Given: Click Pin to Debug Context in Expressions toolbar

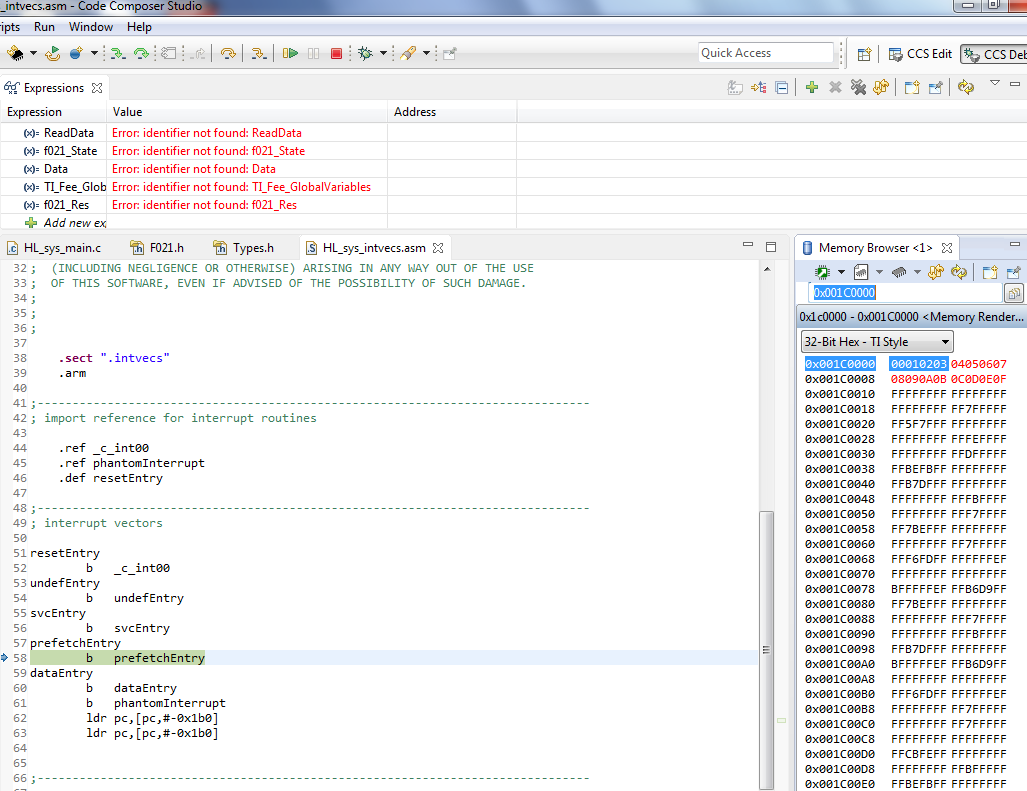Looking at the screenshot, I should tap(935, 87).
